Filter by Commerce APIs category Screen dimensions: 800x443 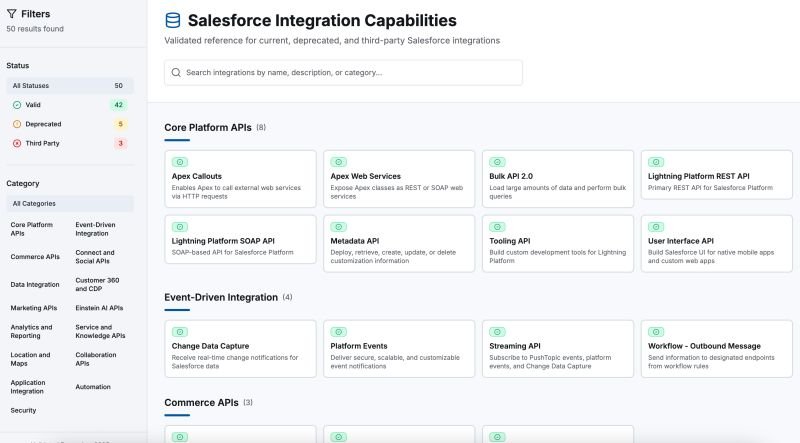coord(35,257)
